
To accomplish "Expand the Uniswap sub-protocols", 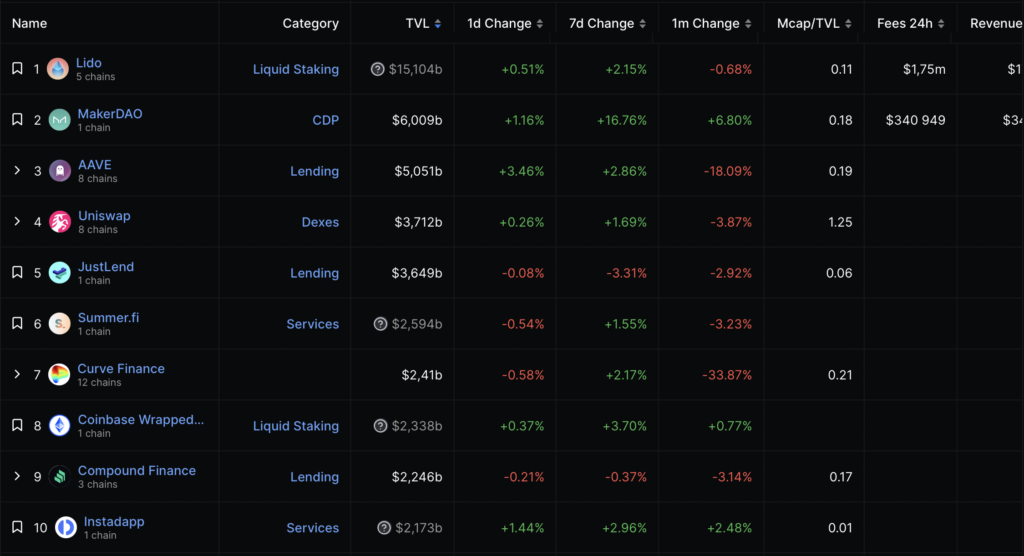I will [x=17, y=222].
